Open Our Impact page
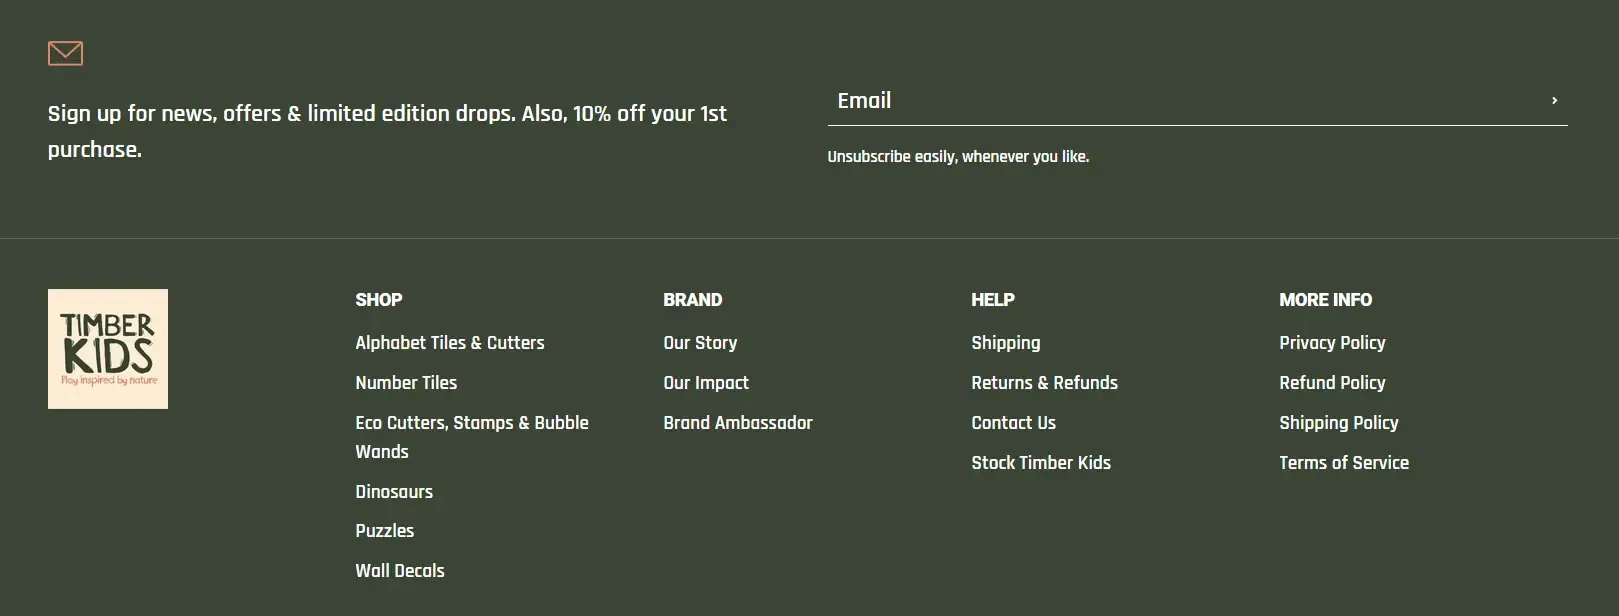Image resolution: width=1619 pixels, height=616 pixels. 705,382
